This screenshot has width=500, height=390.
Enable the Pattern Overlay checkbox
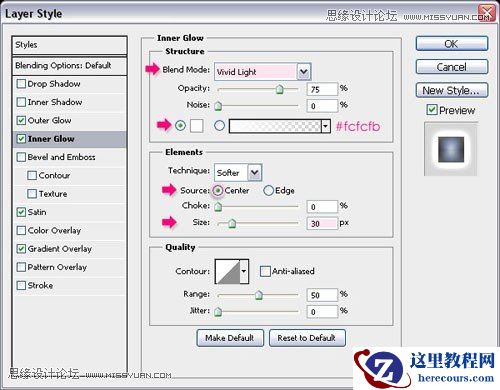coord(21,267)
